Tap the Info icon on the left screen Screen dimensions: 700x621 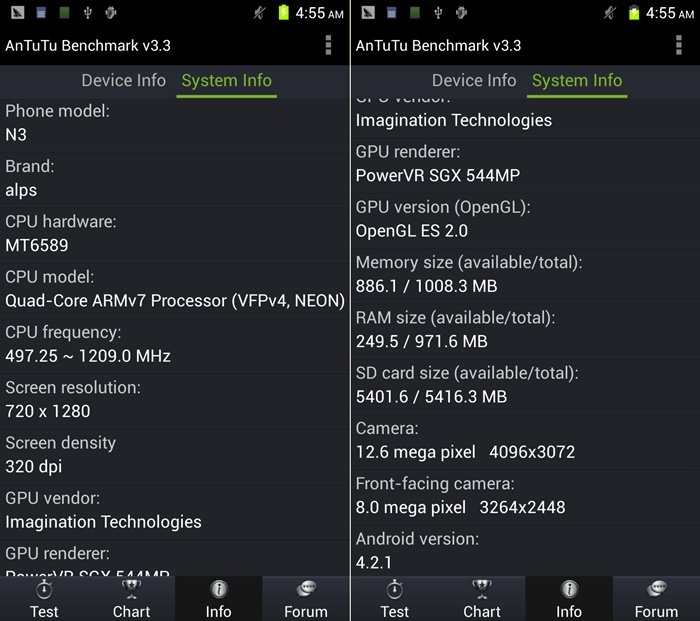218,589
